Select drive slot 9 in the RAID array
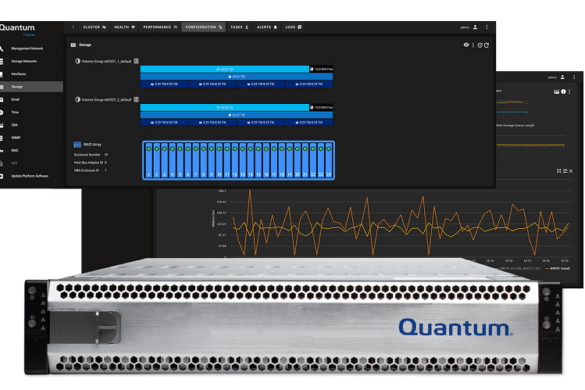The width and height of the screenshot is (585, 390). (x=211, y=160)
